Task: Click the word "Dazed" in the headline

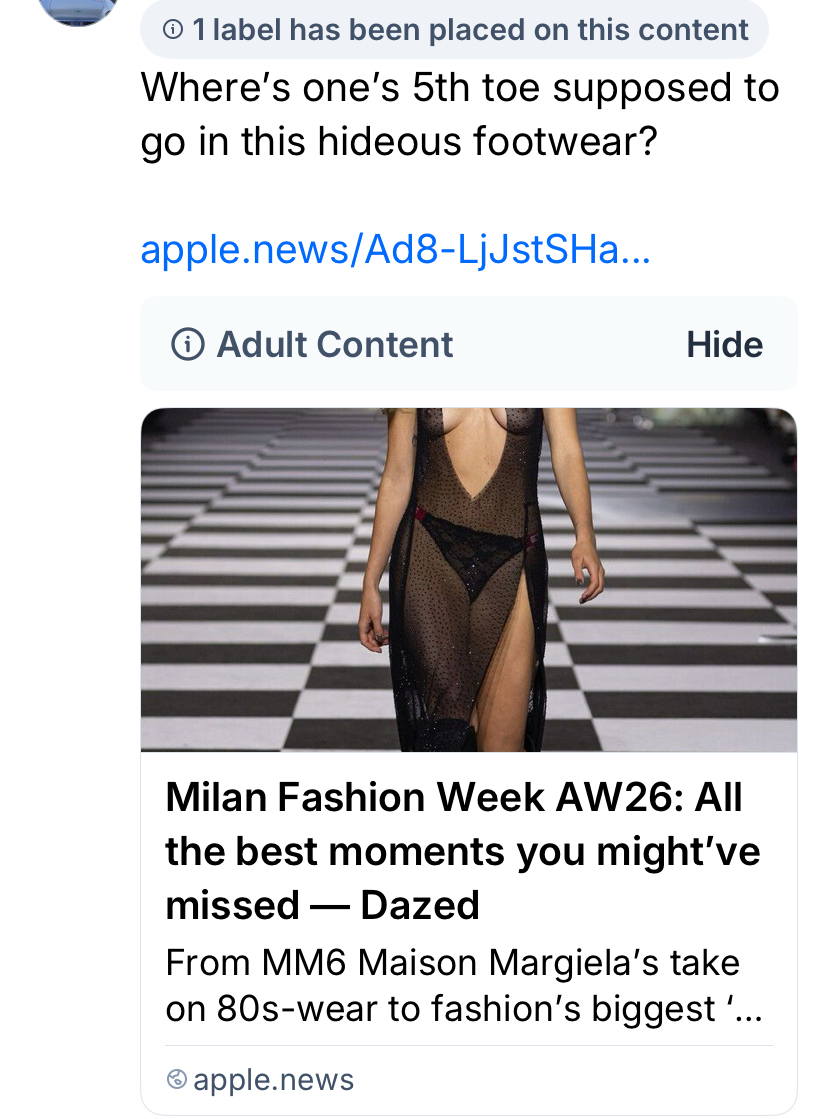Action: pos(420,906)
